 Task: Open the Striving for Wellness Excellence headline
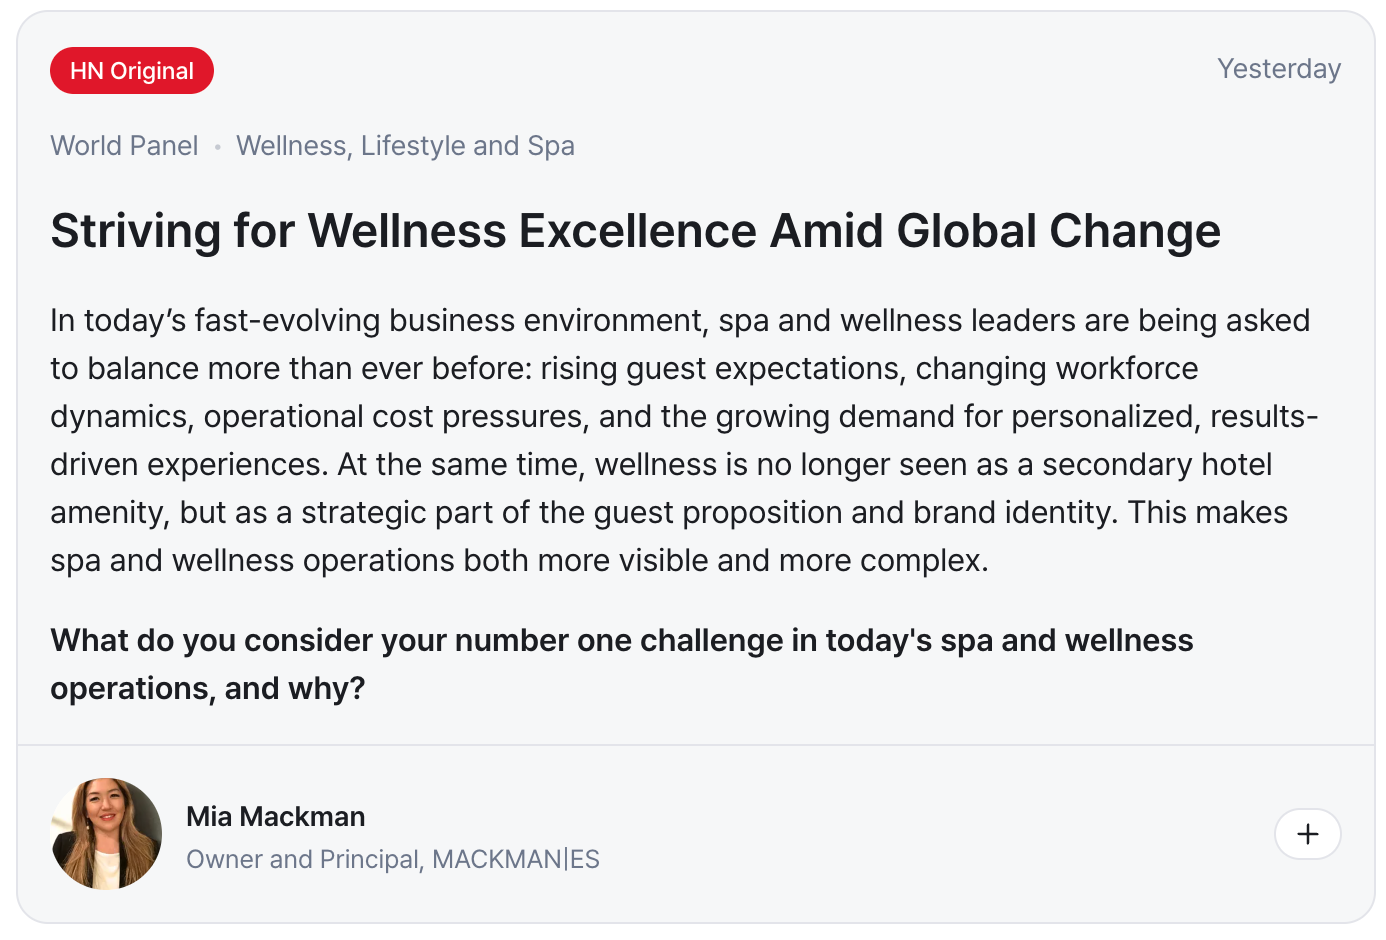tap(635, 231)
